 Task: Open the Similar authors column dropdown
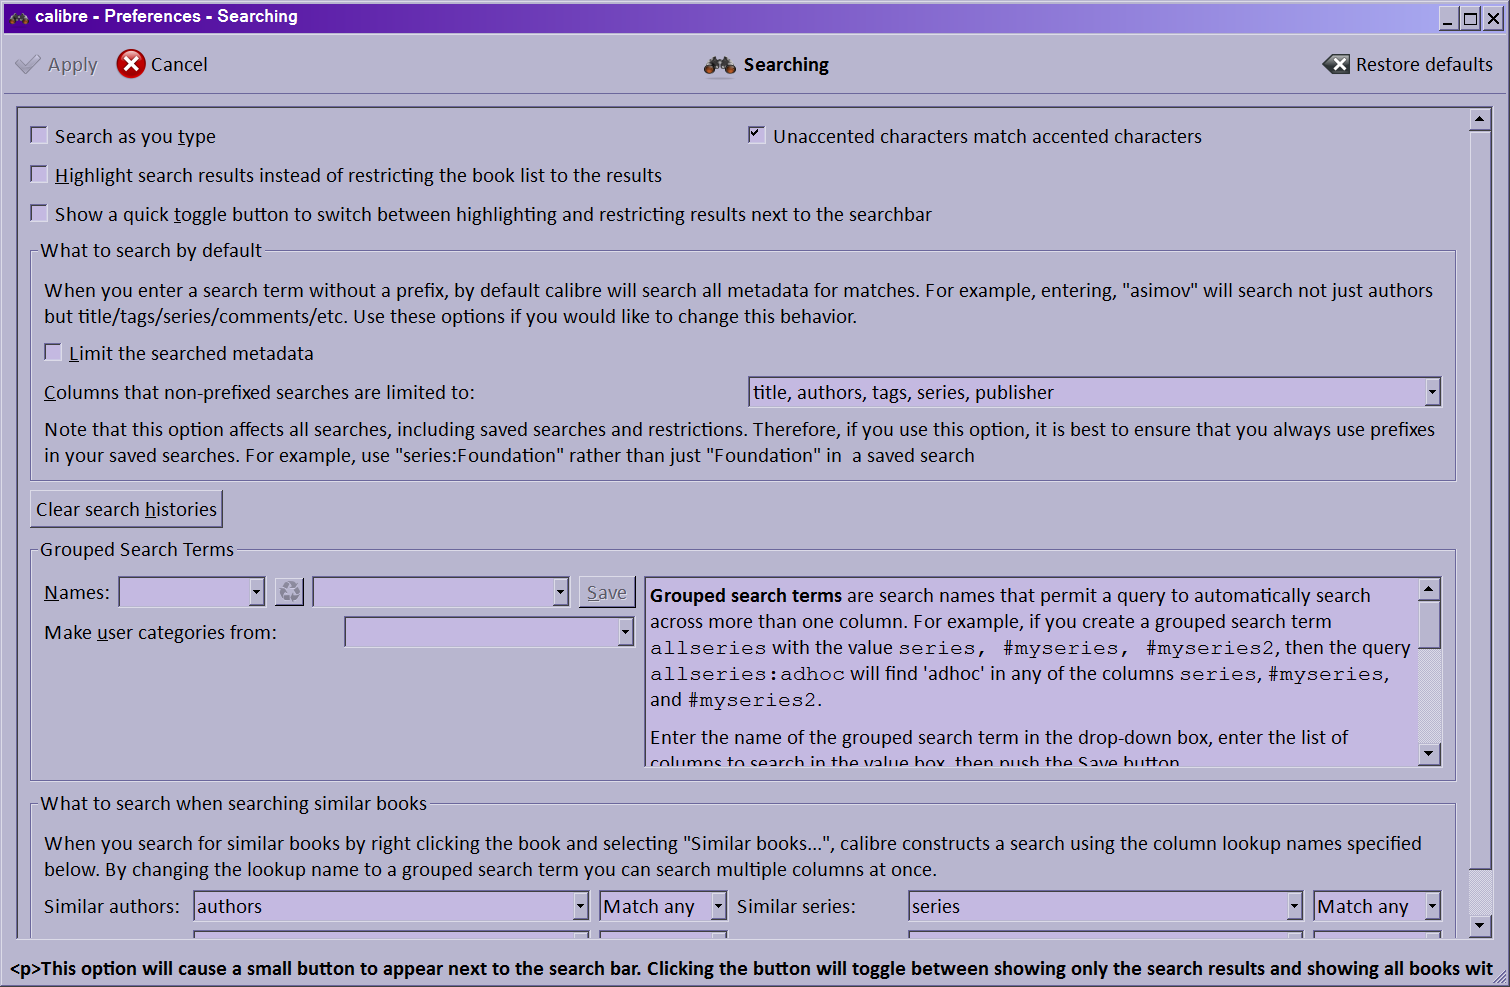coord(580,906)
